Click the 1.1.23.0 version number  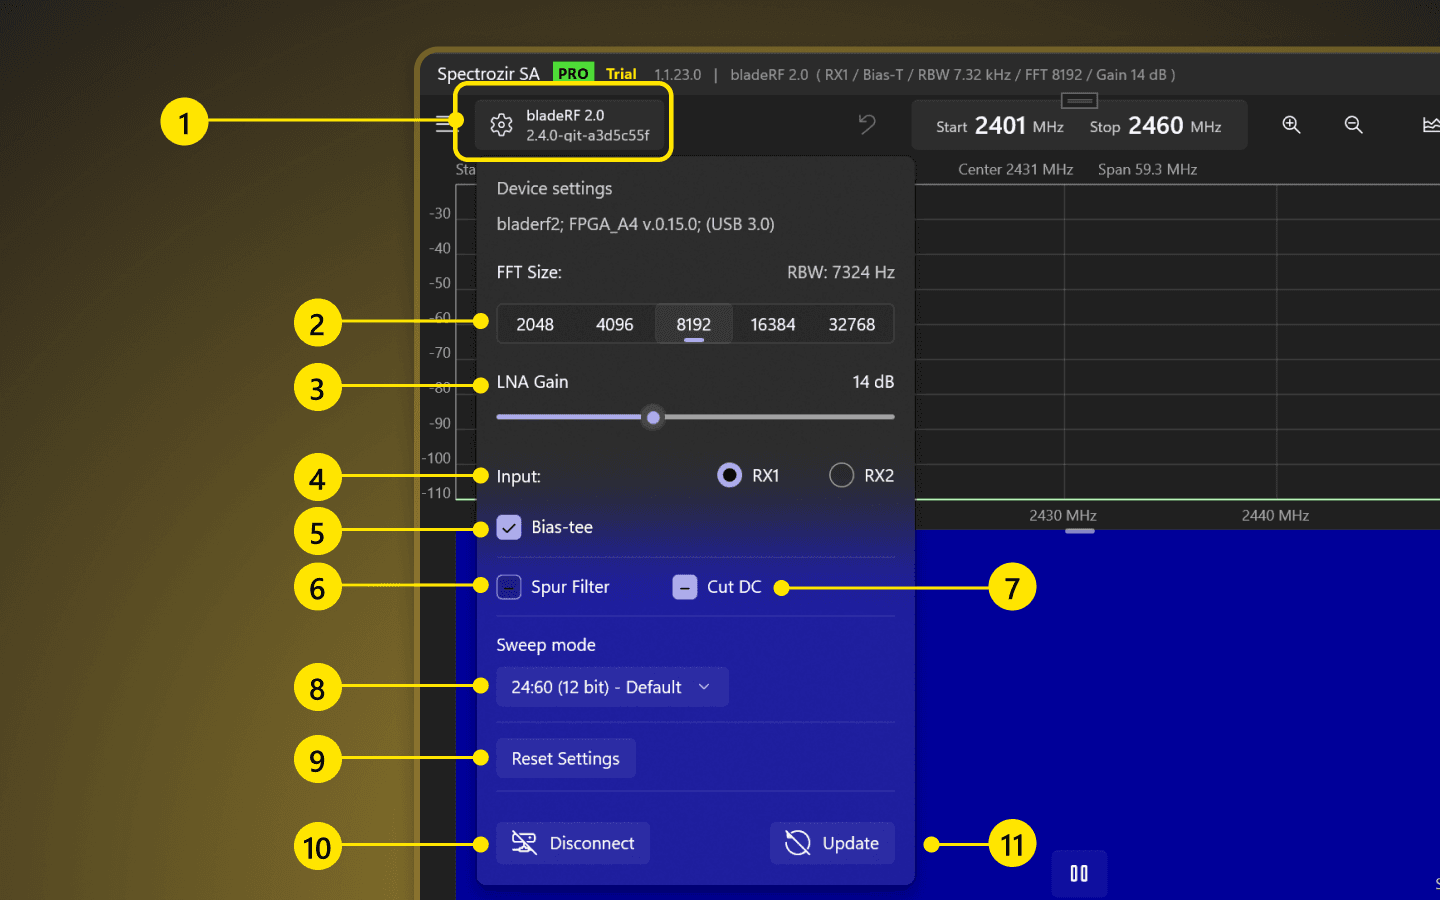click(x=678, y=75)
